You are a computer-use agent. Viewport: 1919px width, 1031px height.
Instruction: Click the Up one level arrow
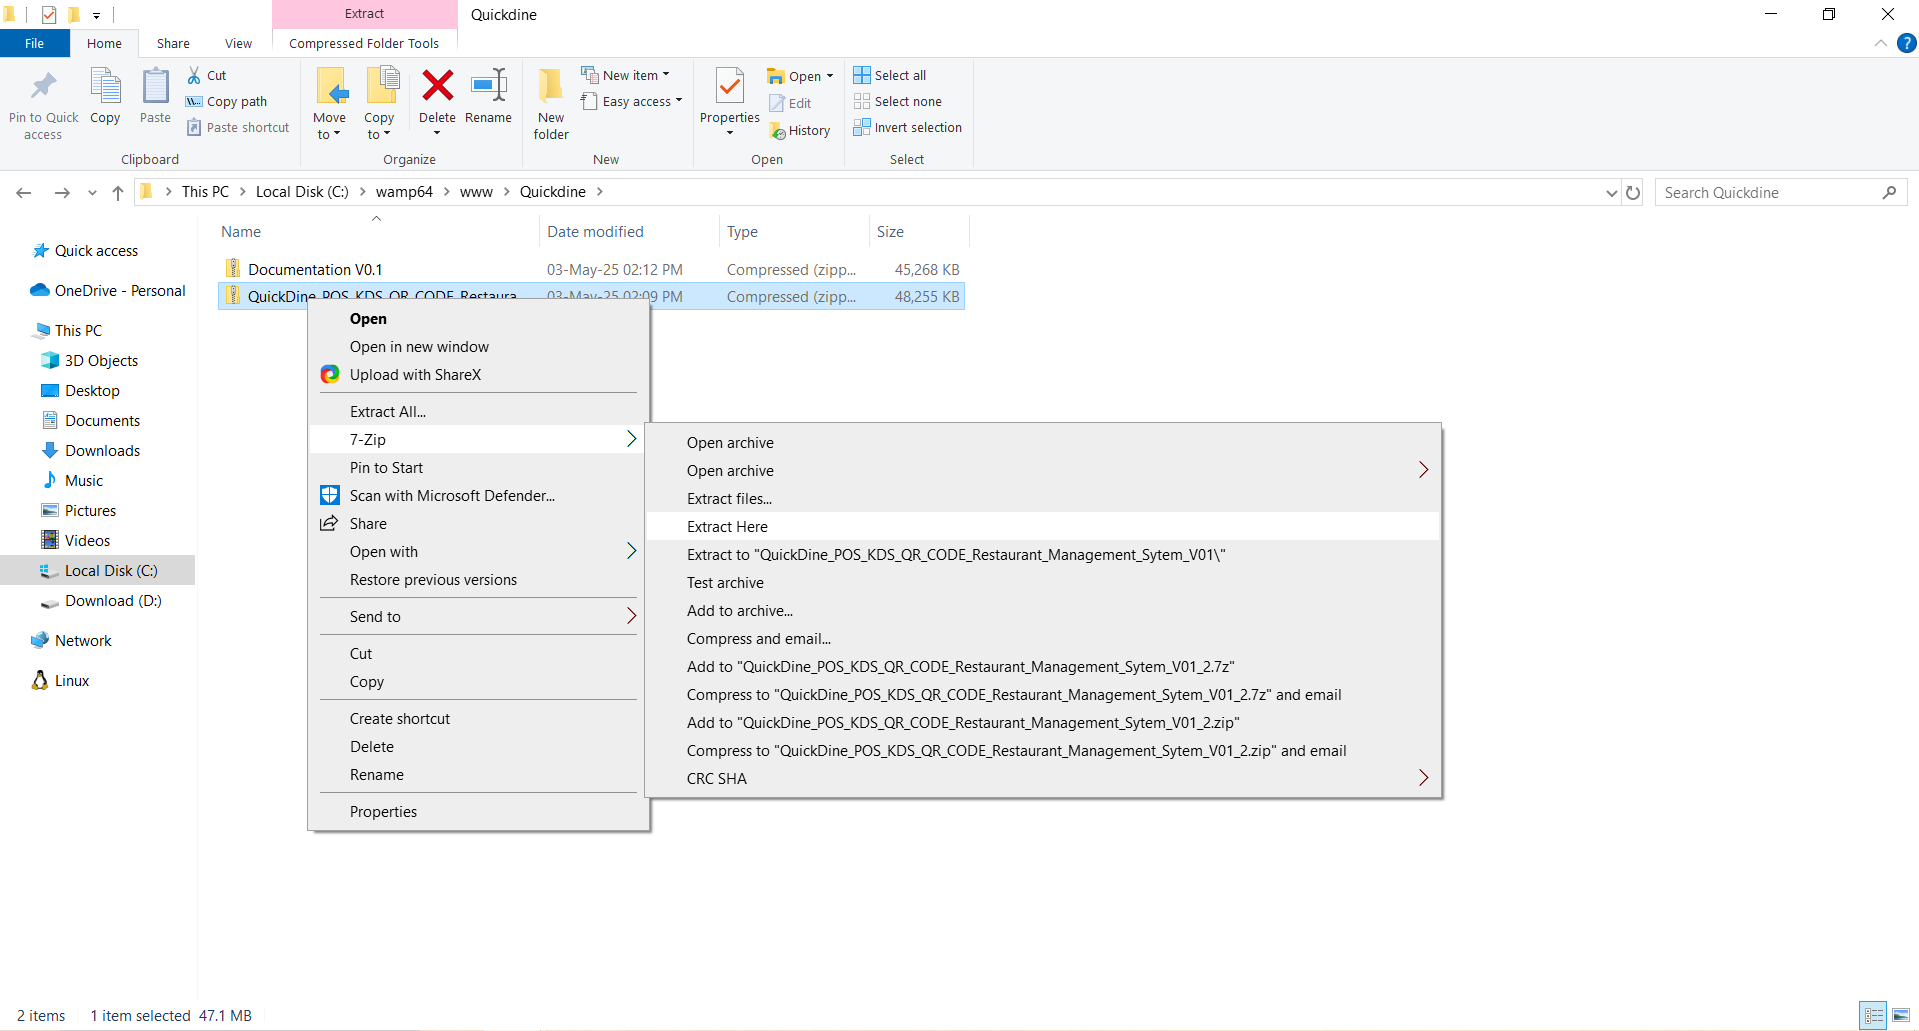[x=118, y=192]
